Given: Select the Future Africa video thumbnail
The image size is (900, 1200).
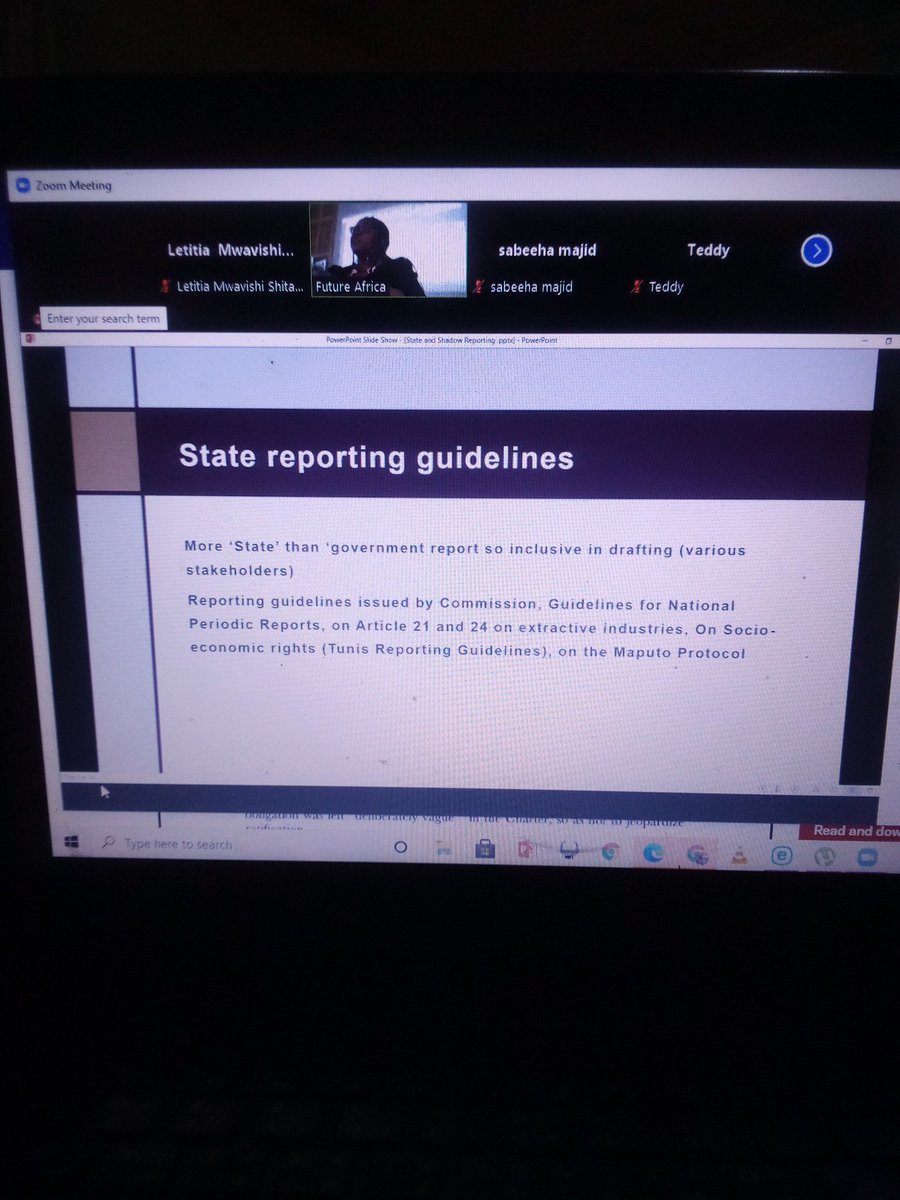Looking at the screenshot, I should [x=388, y=250].
